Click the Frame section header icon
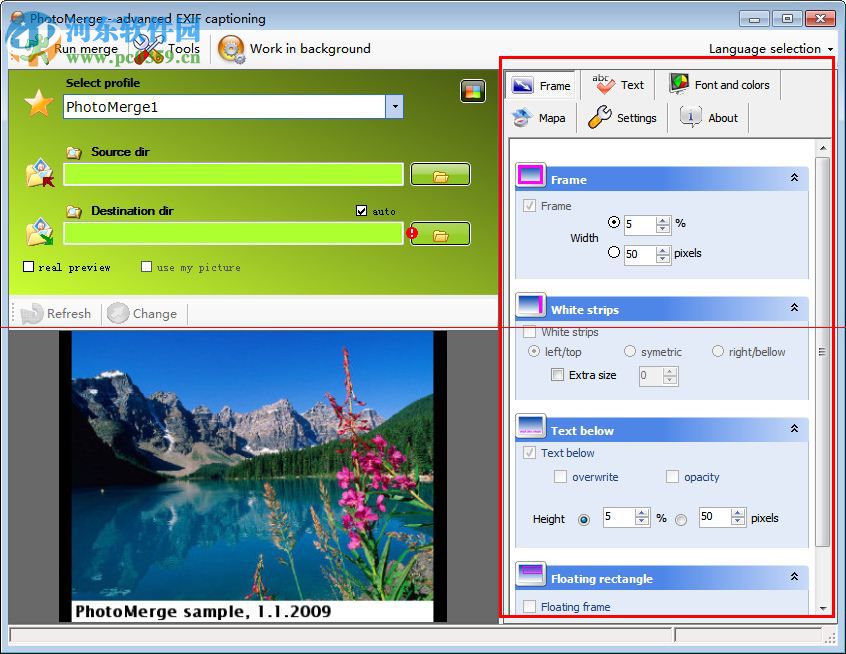The width and height of the screenshot is (846, 654). pos(530,176)
